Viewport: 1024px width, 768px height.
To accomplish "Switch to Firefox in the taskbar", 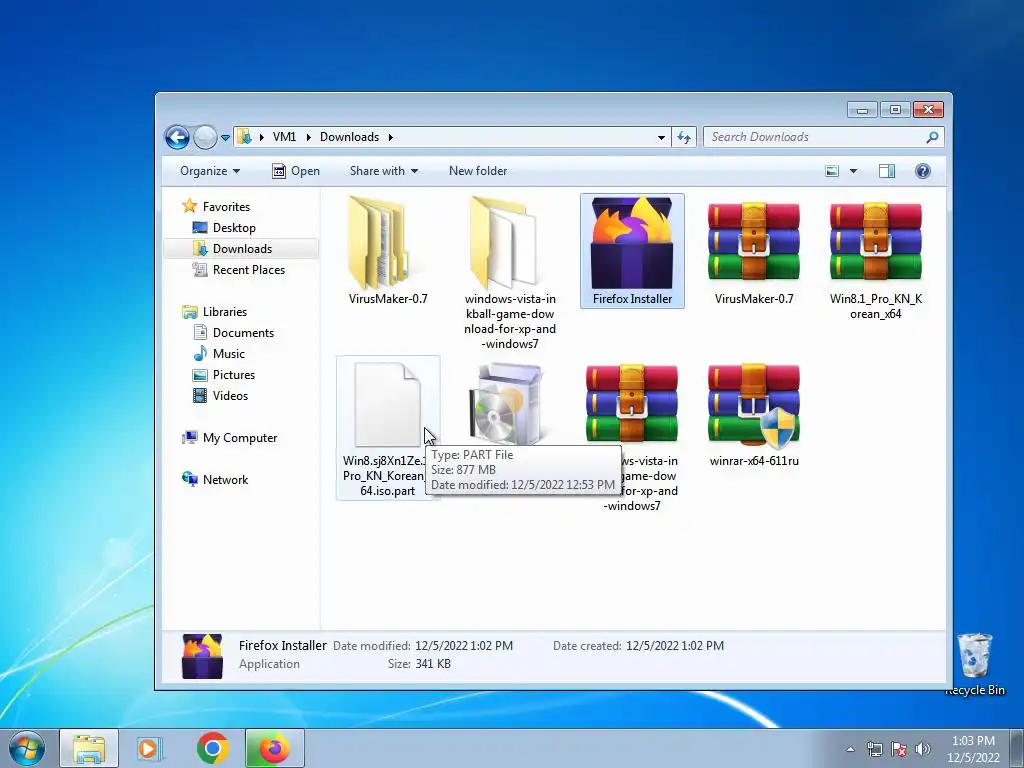I will [274, 748].
